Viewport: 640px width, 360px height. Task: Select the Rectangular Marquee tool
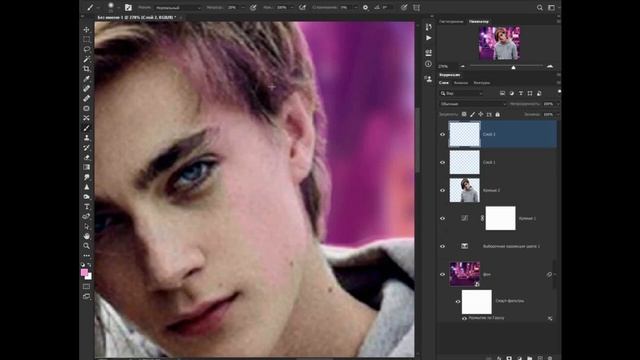87,40
